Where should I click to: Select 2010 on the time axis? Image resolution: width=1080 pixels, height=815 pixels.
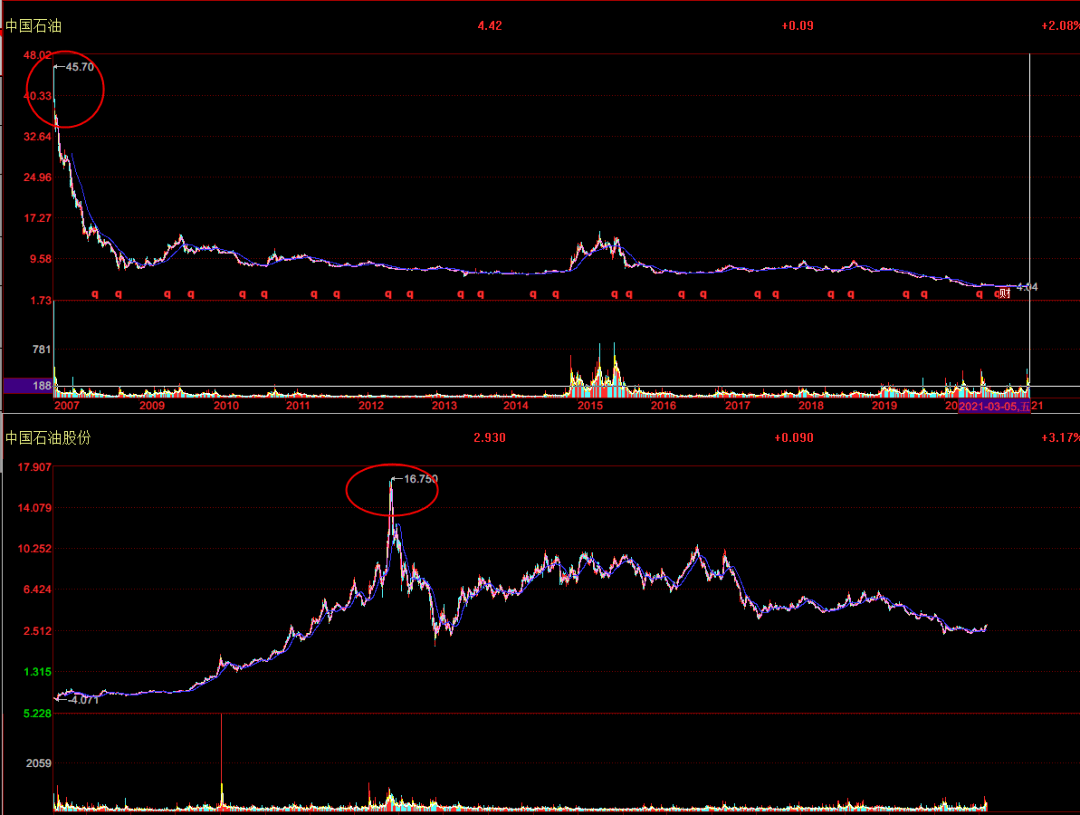pyautogui.click(x=226, y=405)
